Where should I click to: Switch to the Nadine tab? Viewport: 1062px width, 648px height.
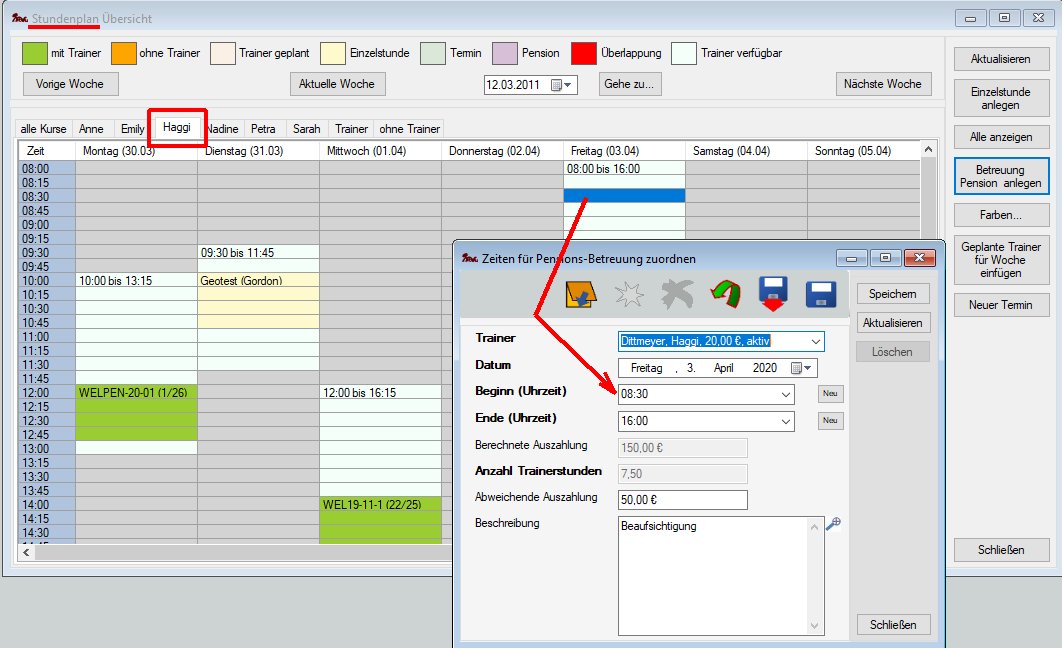(x=223, y=129)
